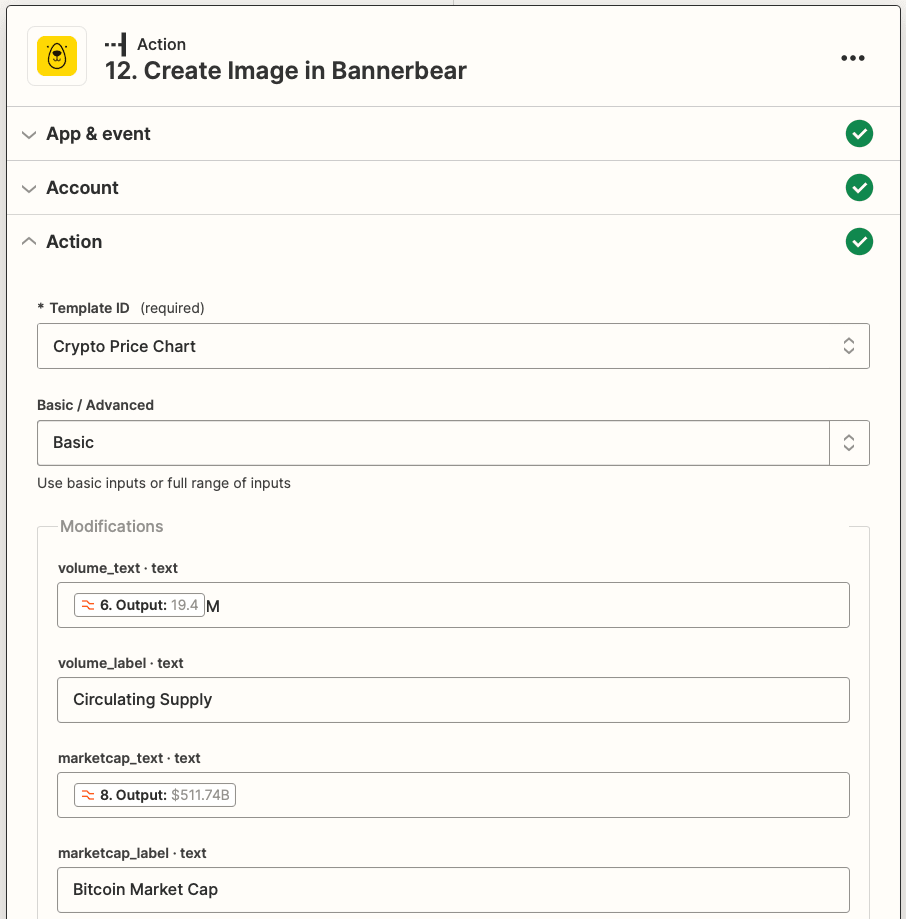Click the Circulating Supply volume_label field

453,699
